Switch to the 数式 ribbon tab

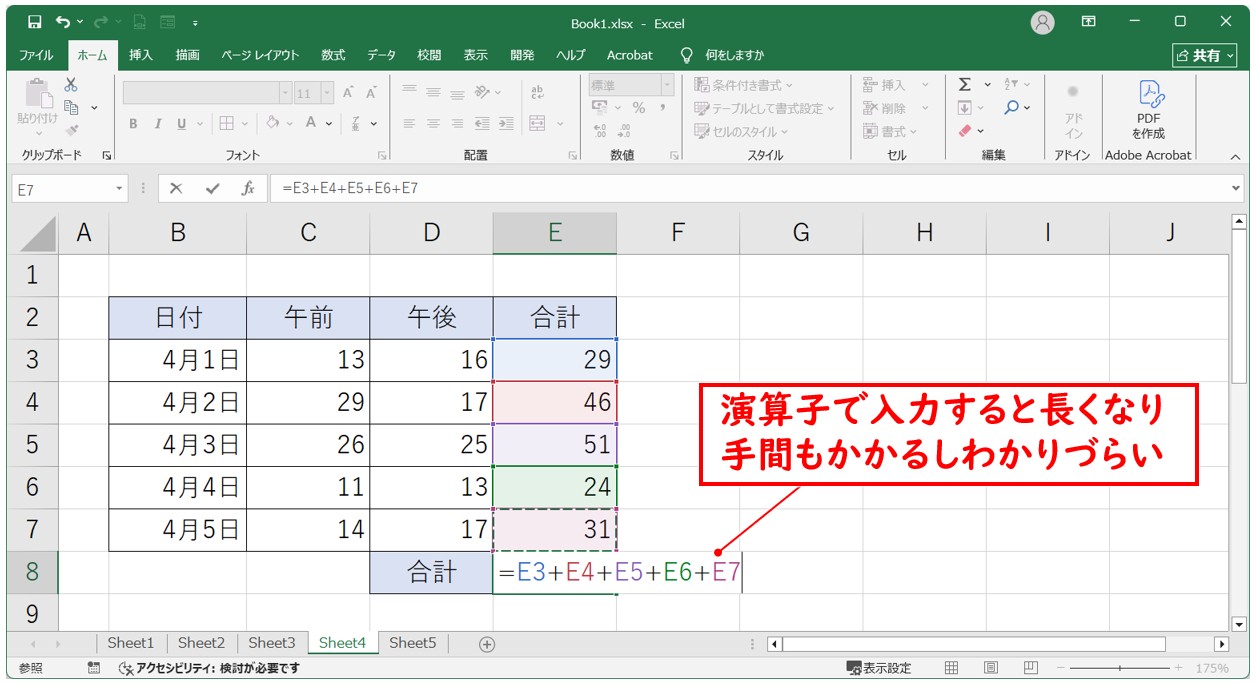pos(333,55)
